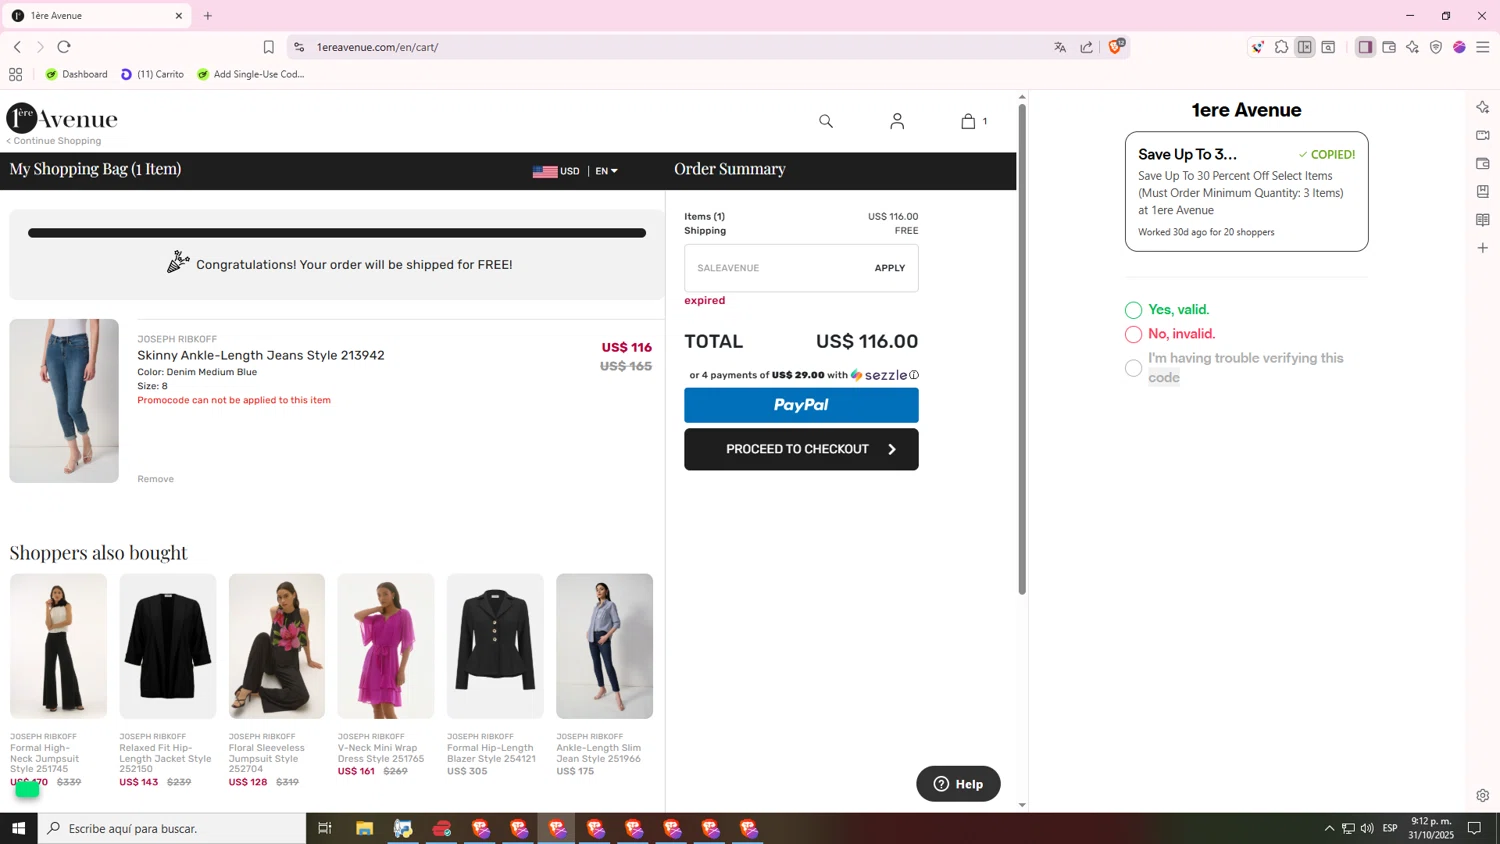Click the Windows taskbar search box
The image size is (1500, 844).
coord(172,828)
